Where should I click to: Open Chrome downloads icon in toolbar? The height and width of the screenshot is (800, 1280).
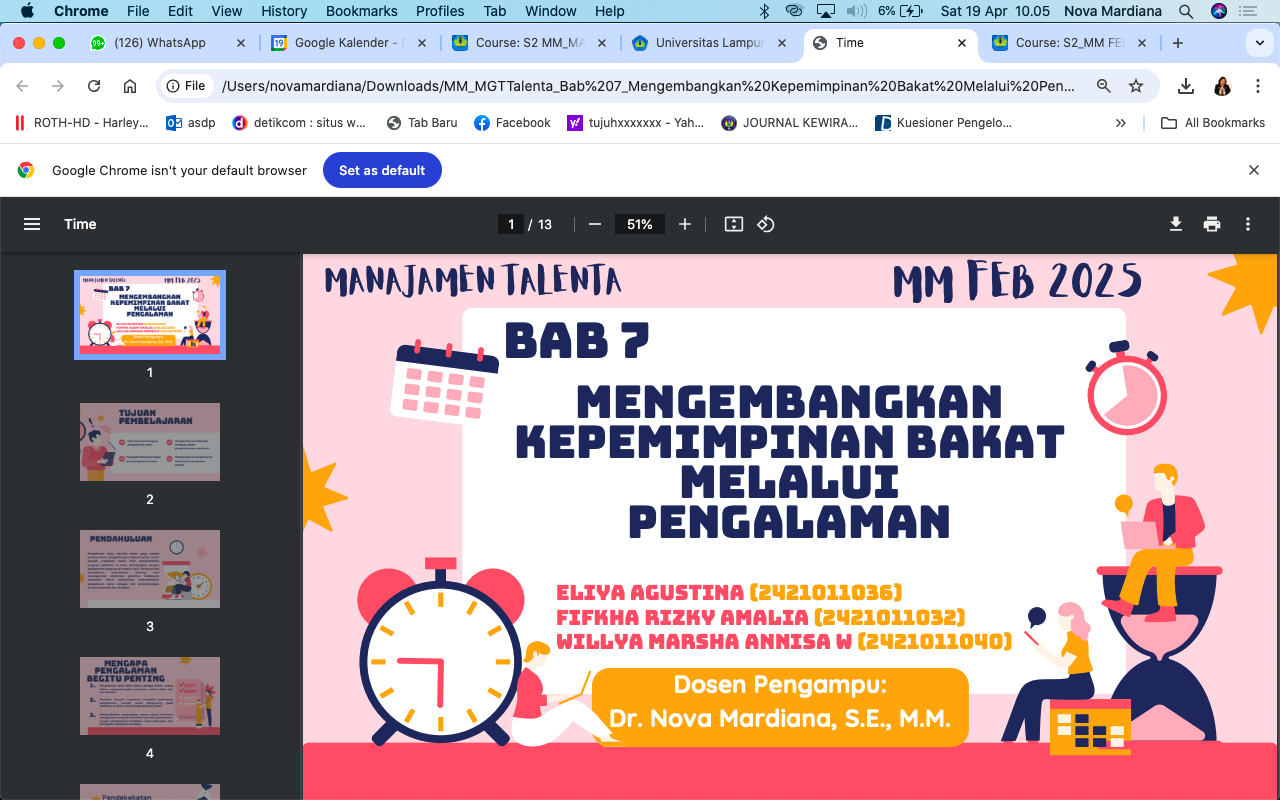click(x=1186, y=86)
